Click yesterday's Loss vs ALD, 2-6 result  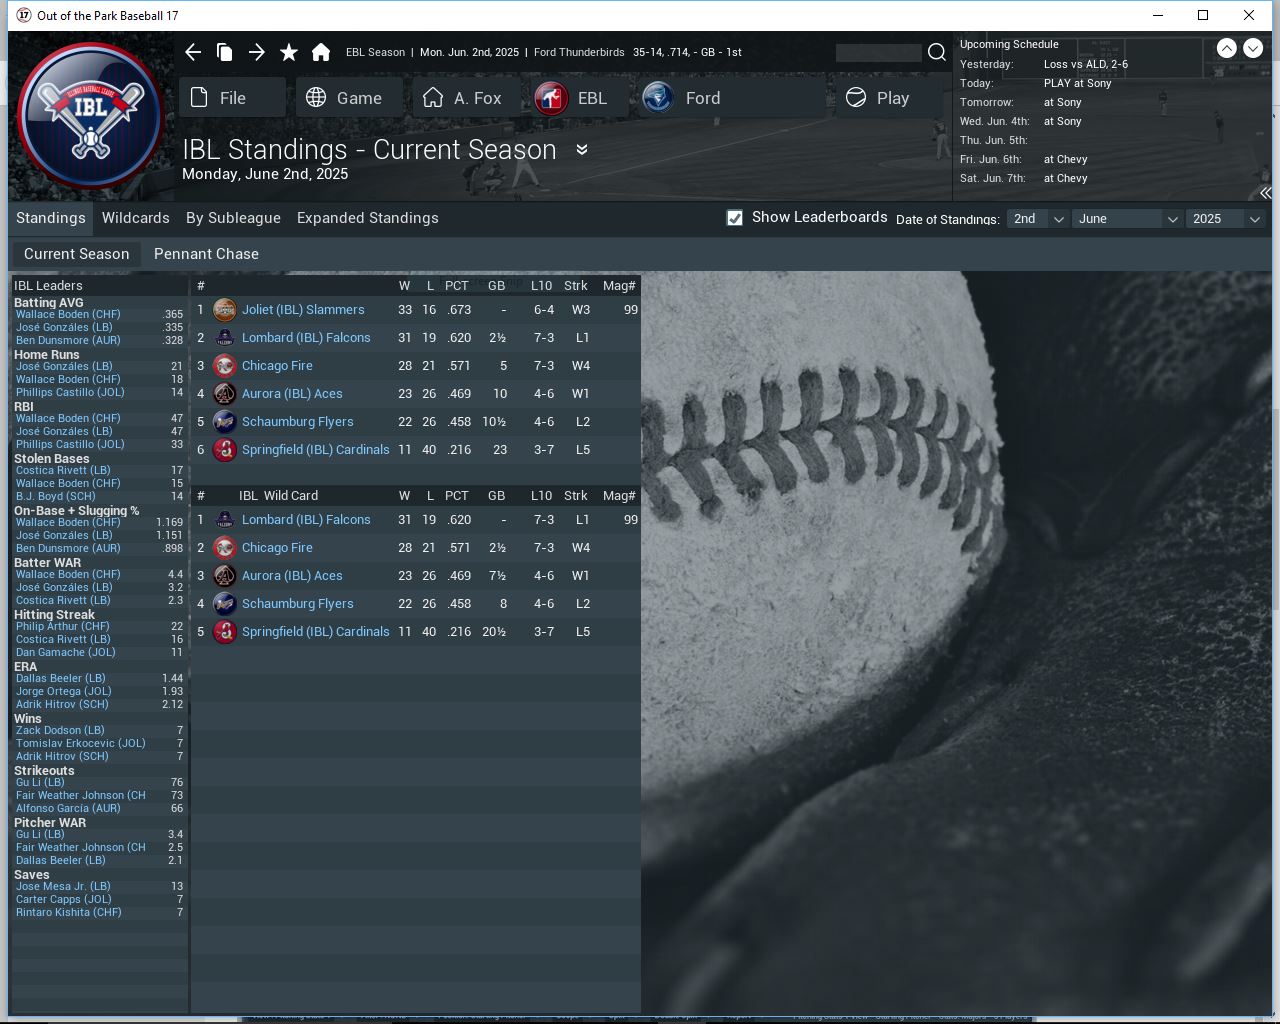1085,64
